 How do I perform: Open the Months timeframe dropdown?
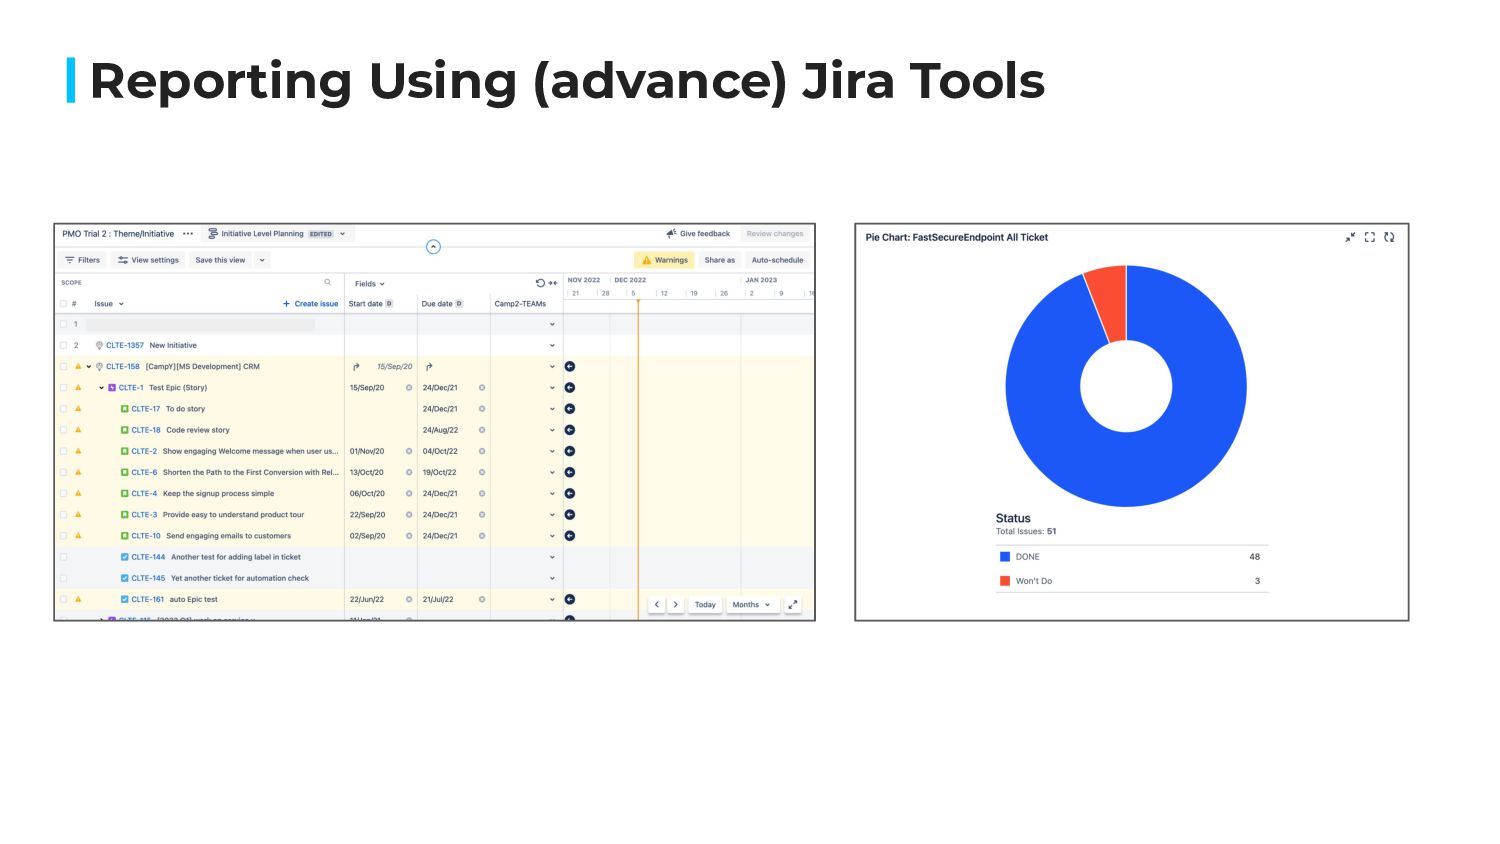(x=751, y=605)
